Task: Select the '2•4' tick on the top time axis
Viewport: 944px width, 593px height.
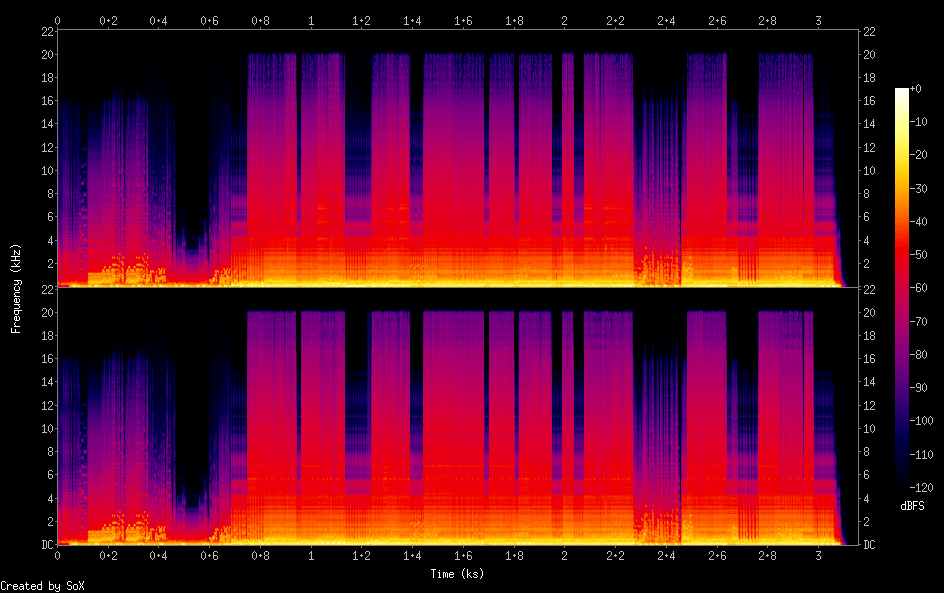Action: 666,20
